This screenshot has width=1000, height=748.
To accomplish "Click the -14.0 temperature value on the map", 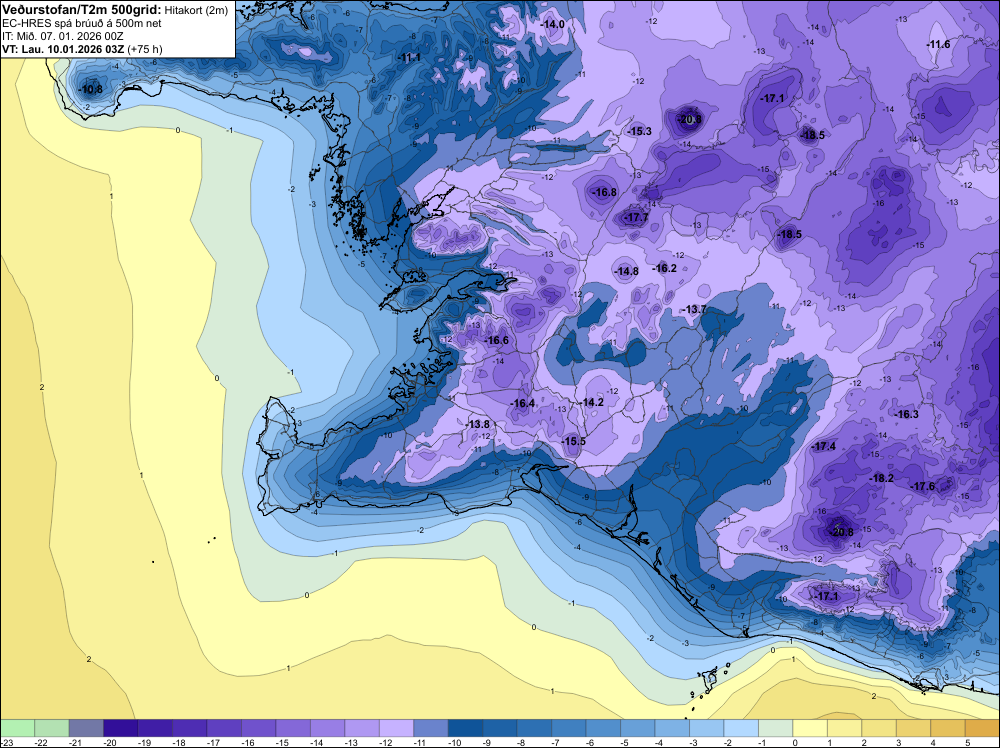I will click(x=553, y=24).
